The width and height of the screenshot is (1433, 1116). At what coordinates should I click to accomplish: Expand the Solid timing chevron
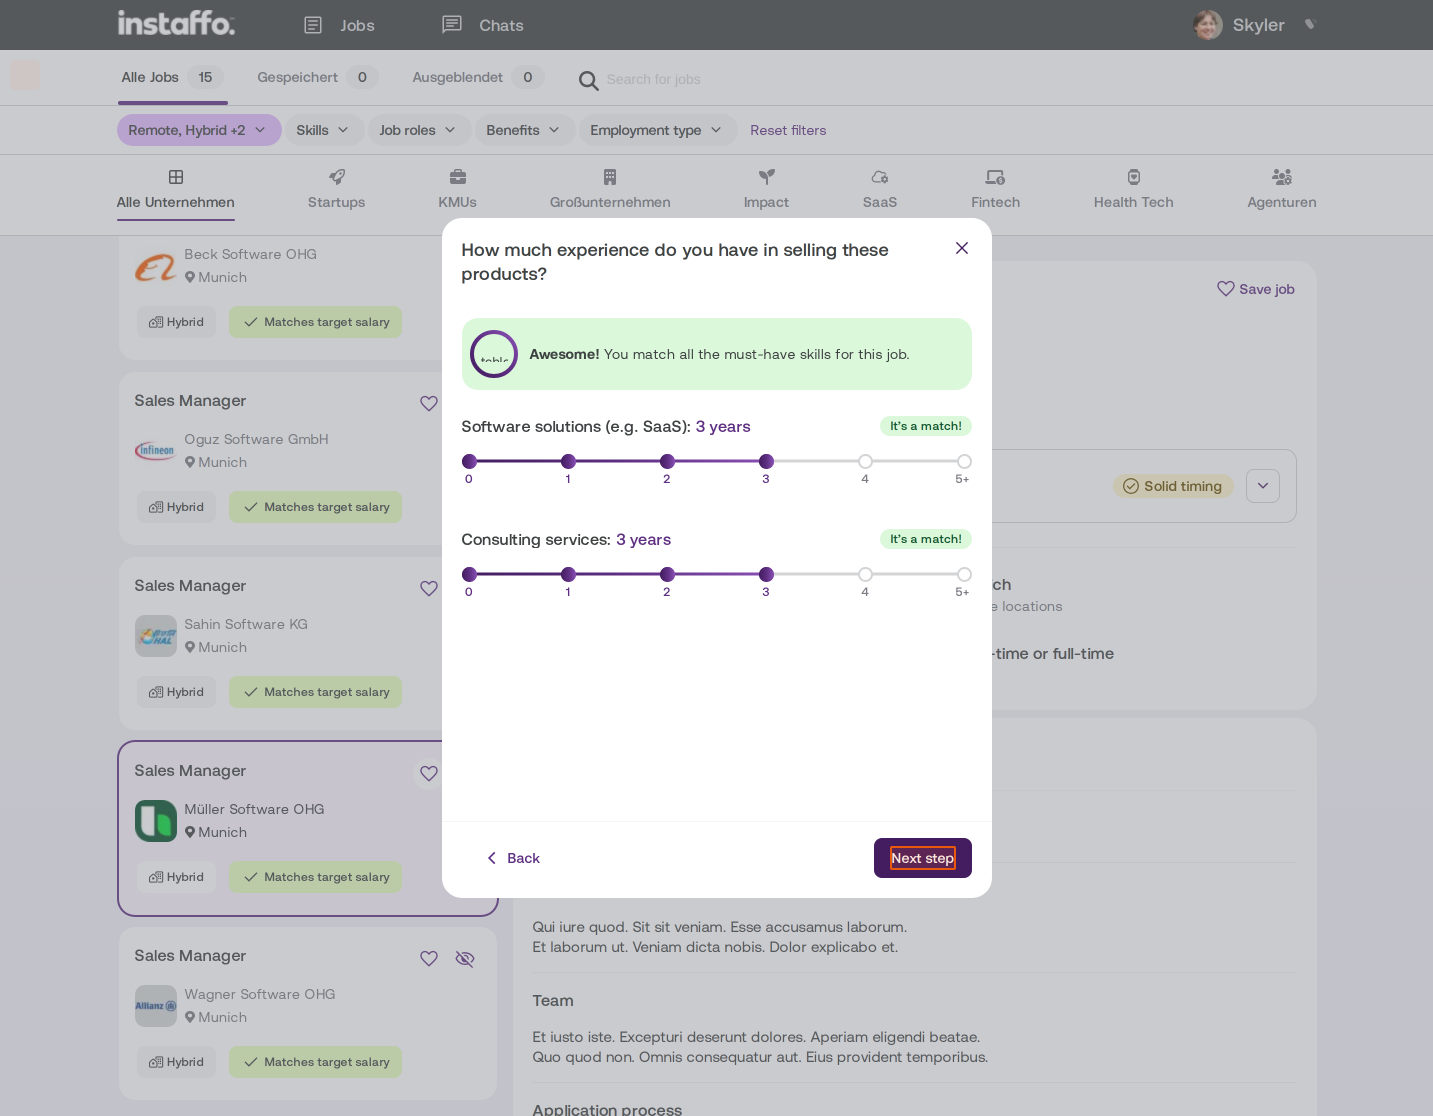[1263, 486]
